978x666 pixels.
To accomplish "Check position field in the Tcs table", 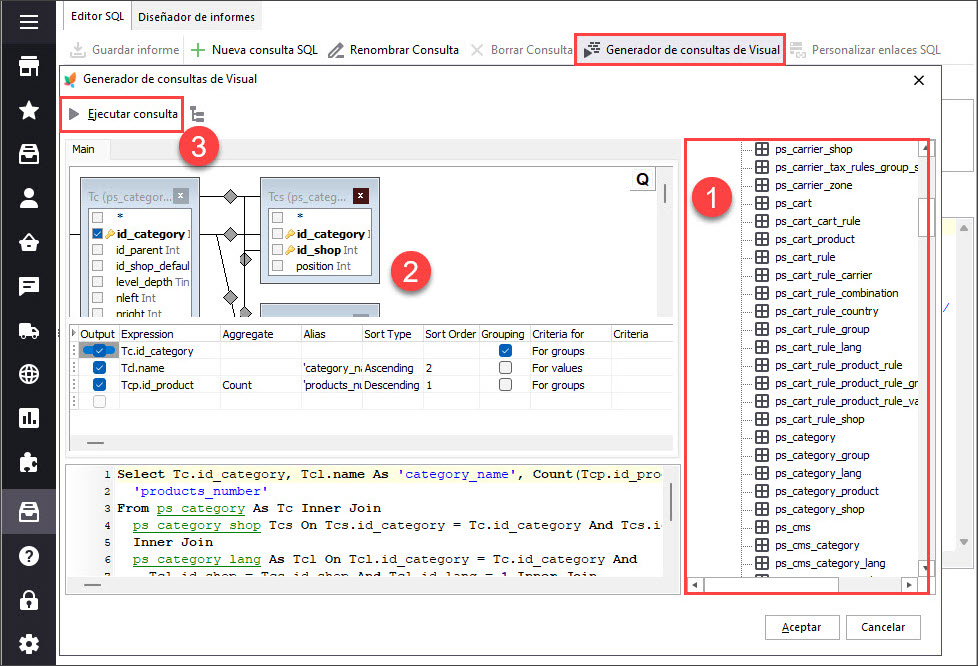I will click(278, 266).
